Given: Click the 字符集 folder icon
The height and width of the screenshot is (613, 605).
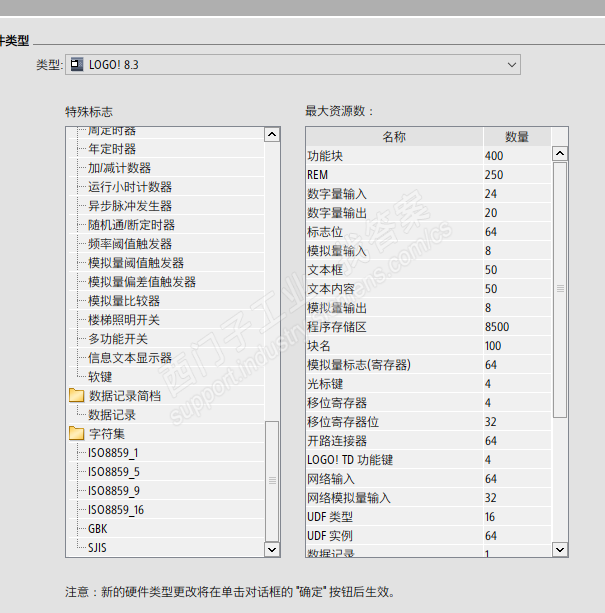Looking at the screenshot, I should (77, 433).
